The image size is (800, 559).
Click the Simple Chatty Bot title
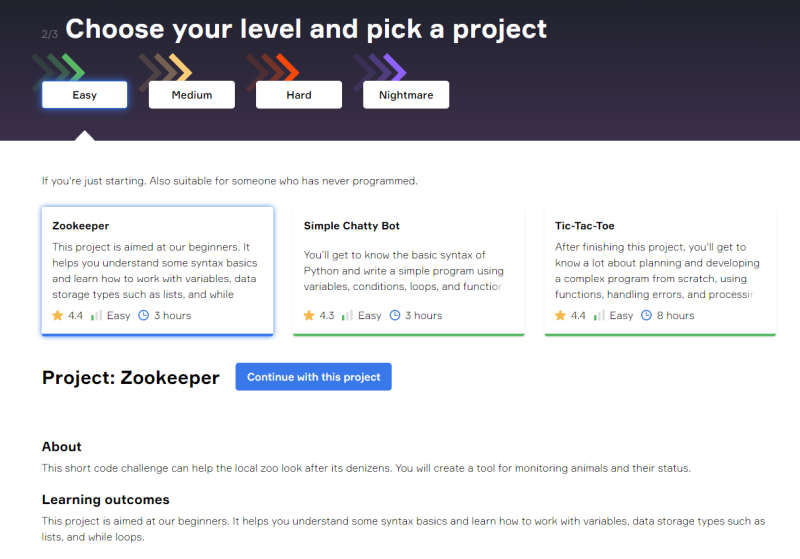pyautogui.click(x=352, y=226)
